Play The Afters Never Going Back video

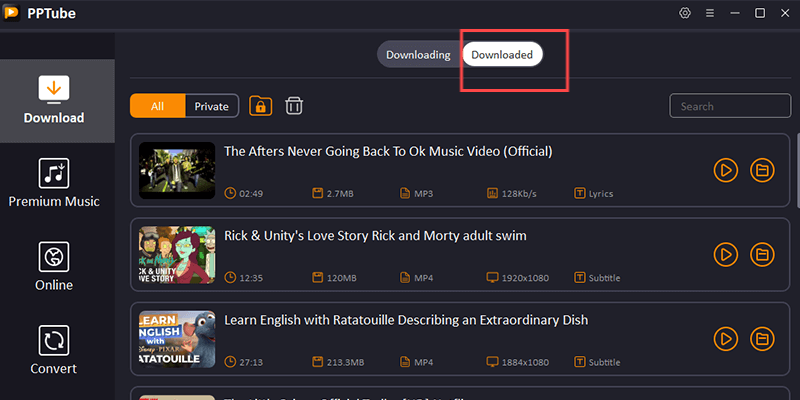click(726, 170)
